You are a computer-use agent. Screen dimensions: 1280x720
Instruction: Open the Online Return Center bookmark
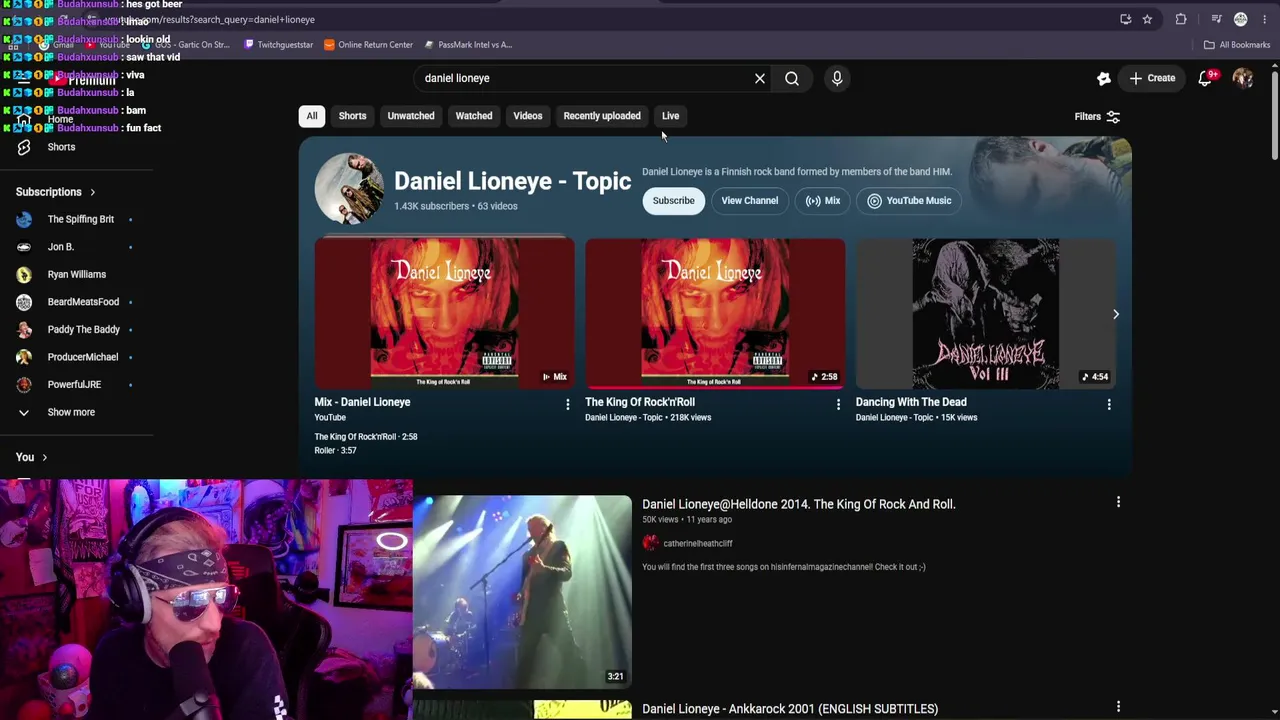point(368,45)
